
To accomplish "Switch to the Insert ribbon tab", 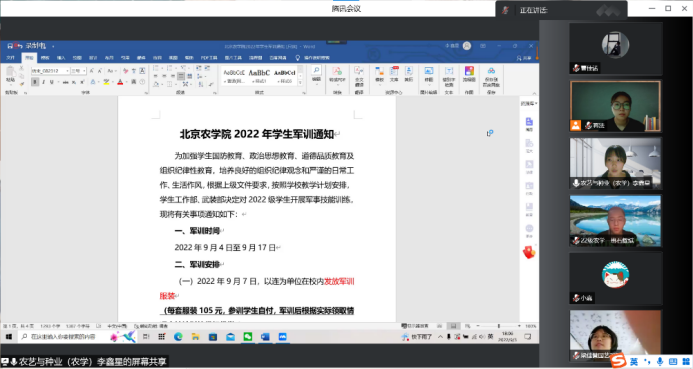I will 61,58.
